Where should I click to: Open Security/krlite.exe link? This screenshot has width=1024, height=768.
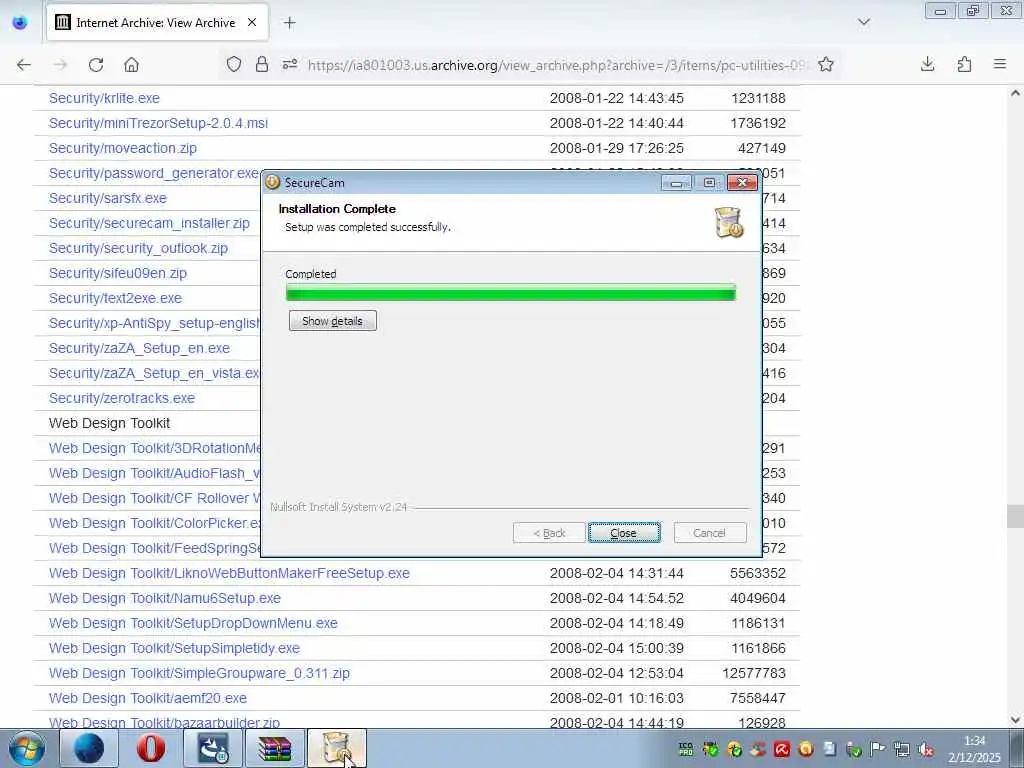(x=104, y=98)
